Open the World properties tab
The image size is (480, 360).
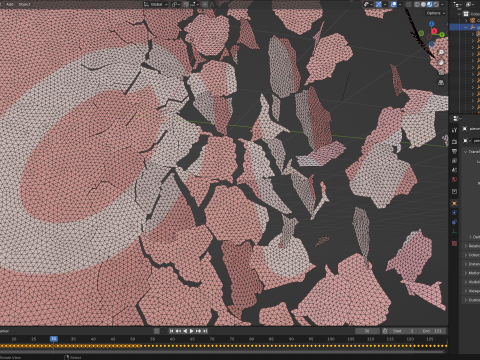(x=454, y=180)
